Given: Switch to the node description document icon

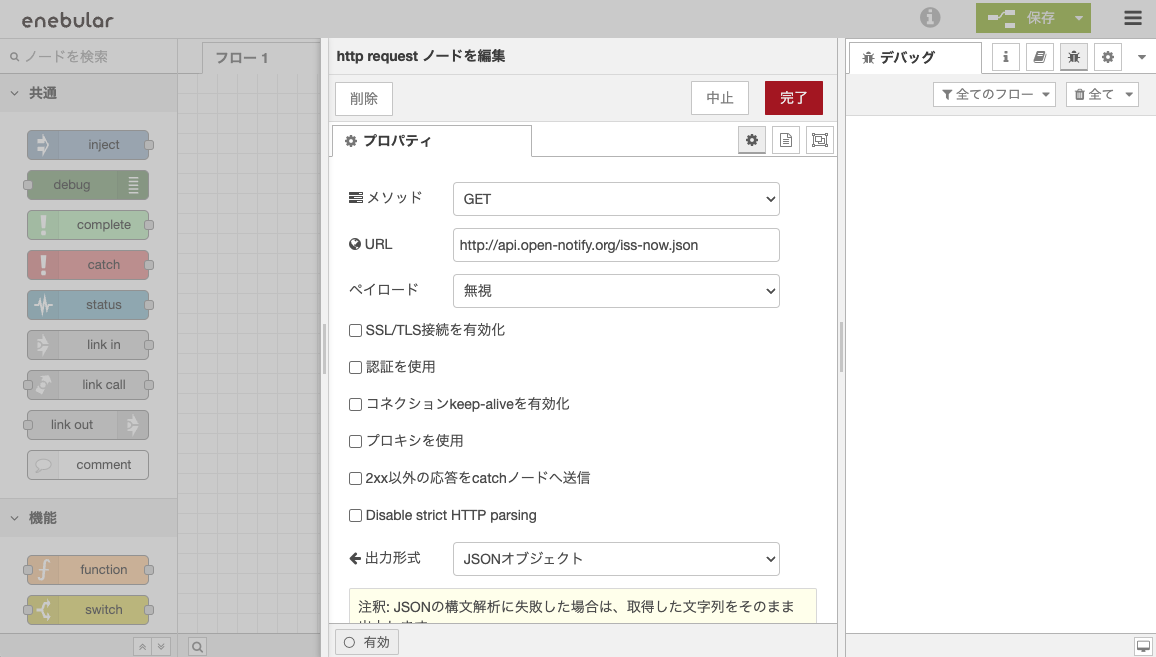Looking at the screenshot, I should pos(786,140).
